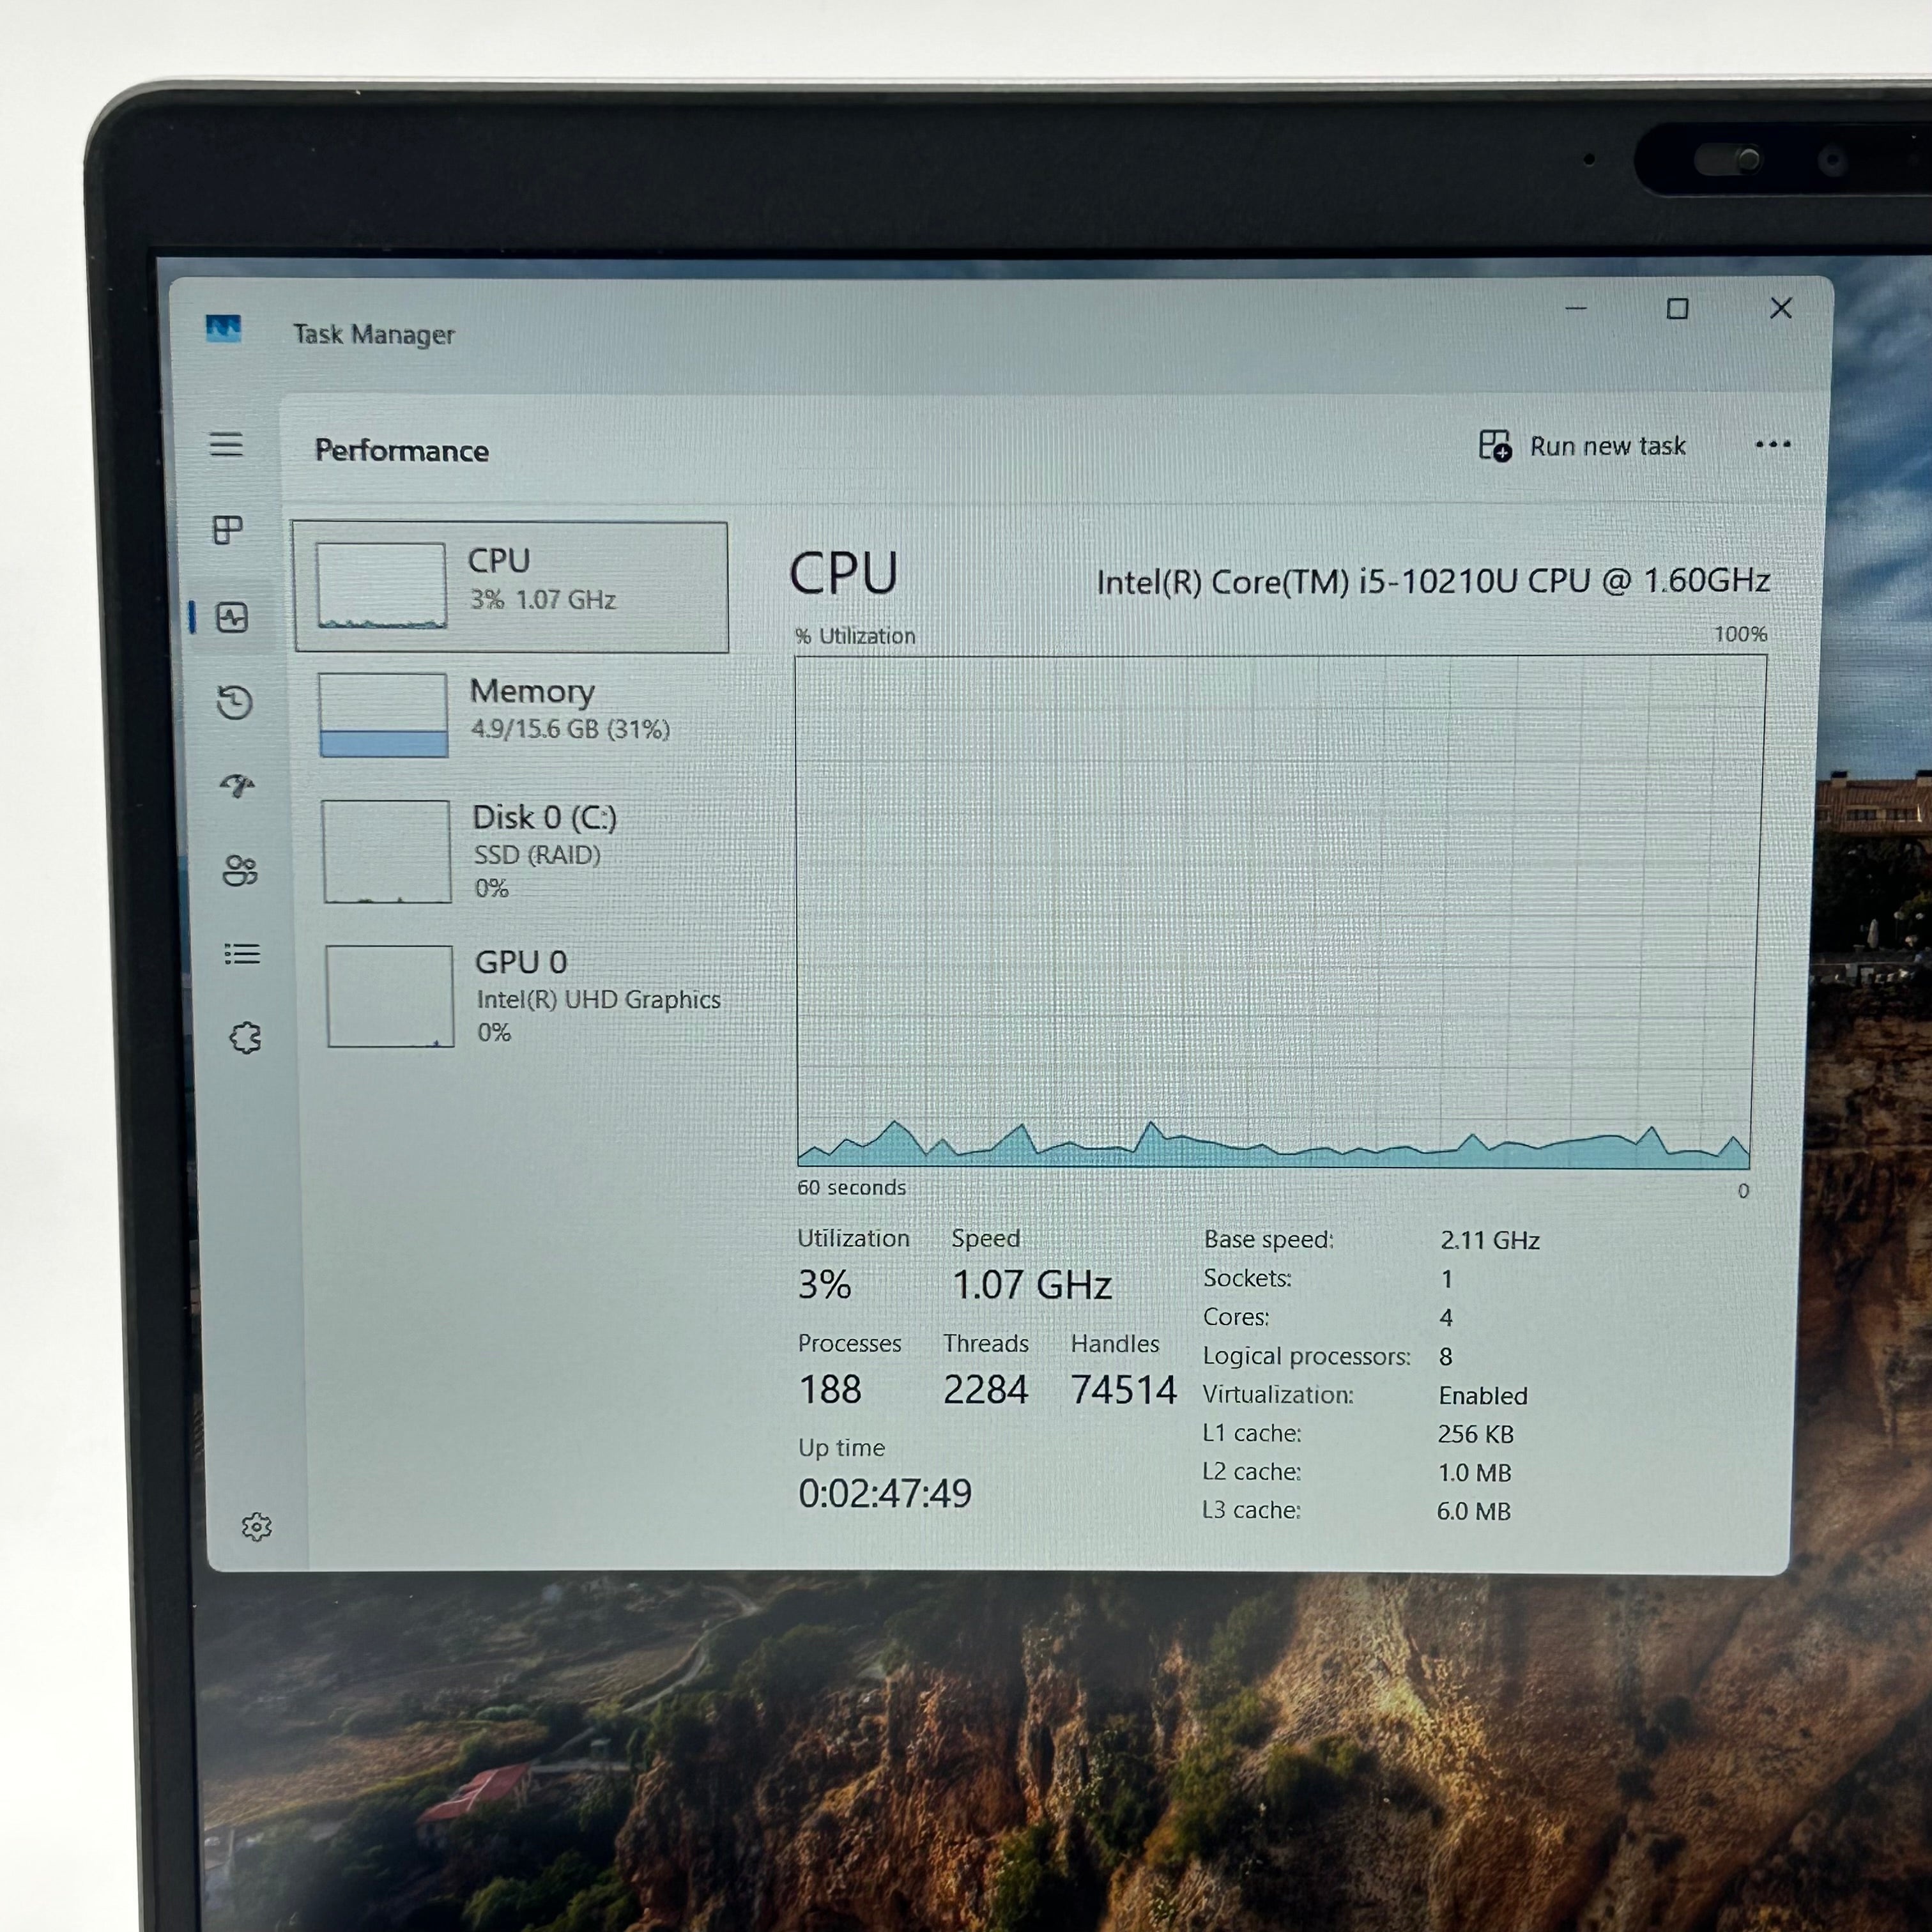Click the L3 cache value 6.0 MB
The height and width of the screenshot is (1932, 1932).
1474,1511
